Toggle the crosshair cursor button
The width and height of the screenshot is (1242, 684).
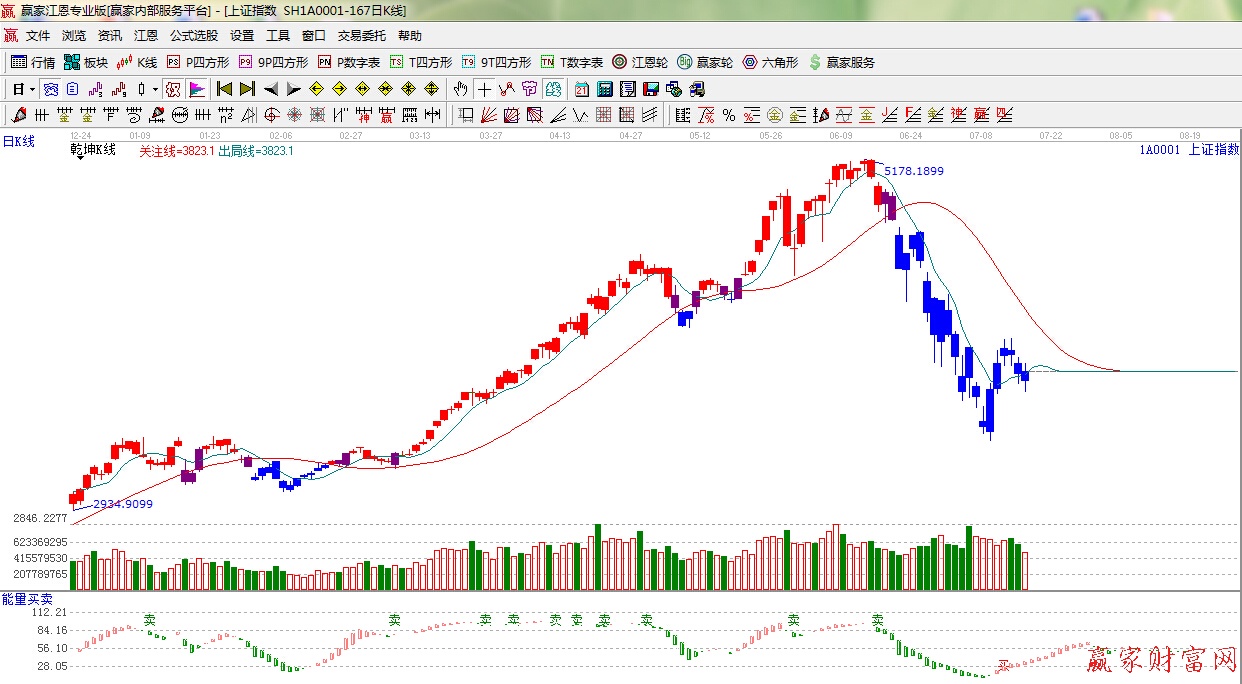484,89
